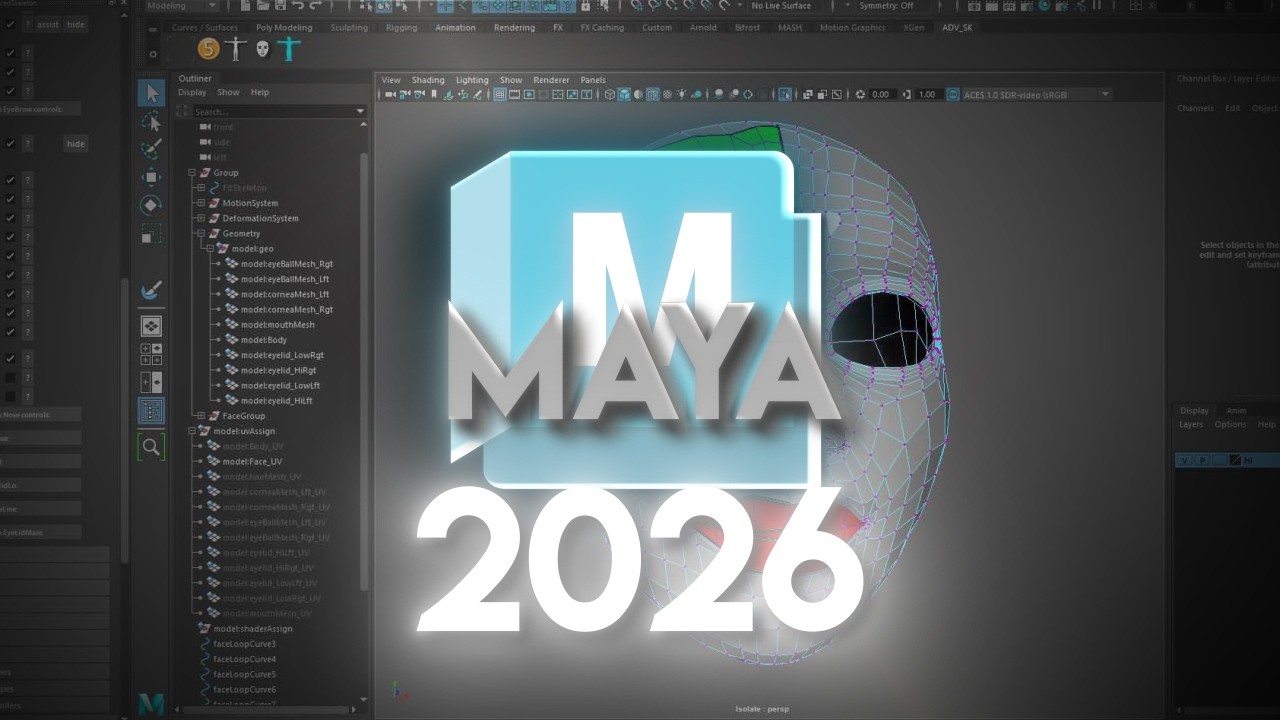Click the hide button beside assist

75,24
